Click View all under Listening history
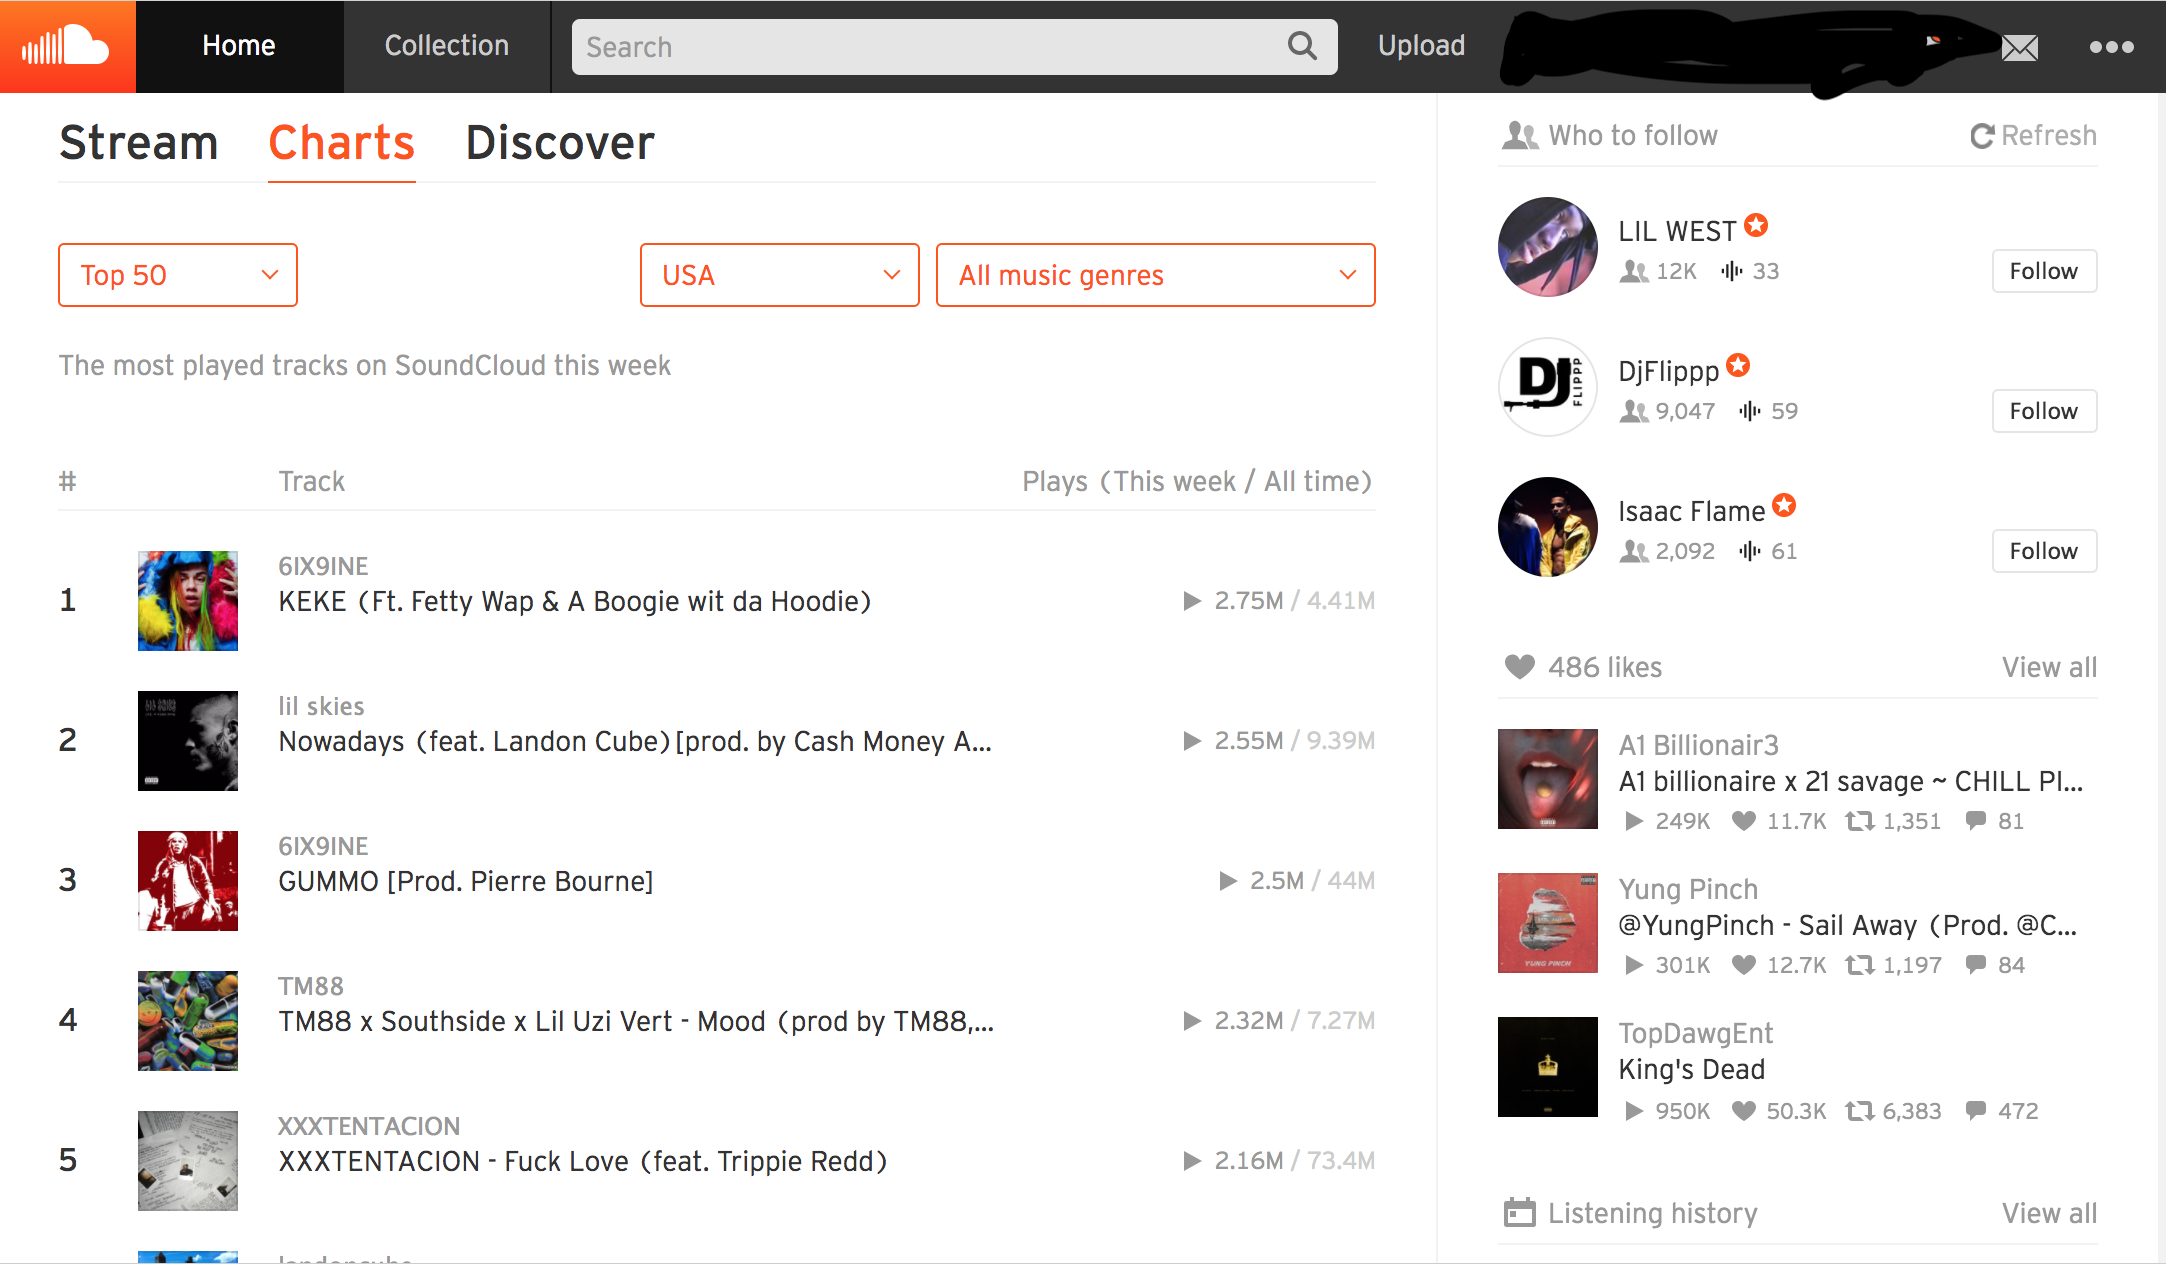The image size is (2166, 1264). pos(2050,1210)
